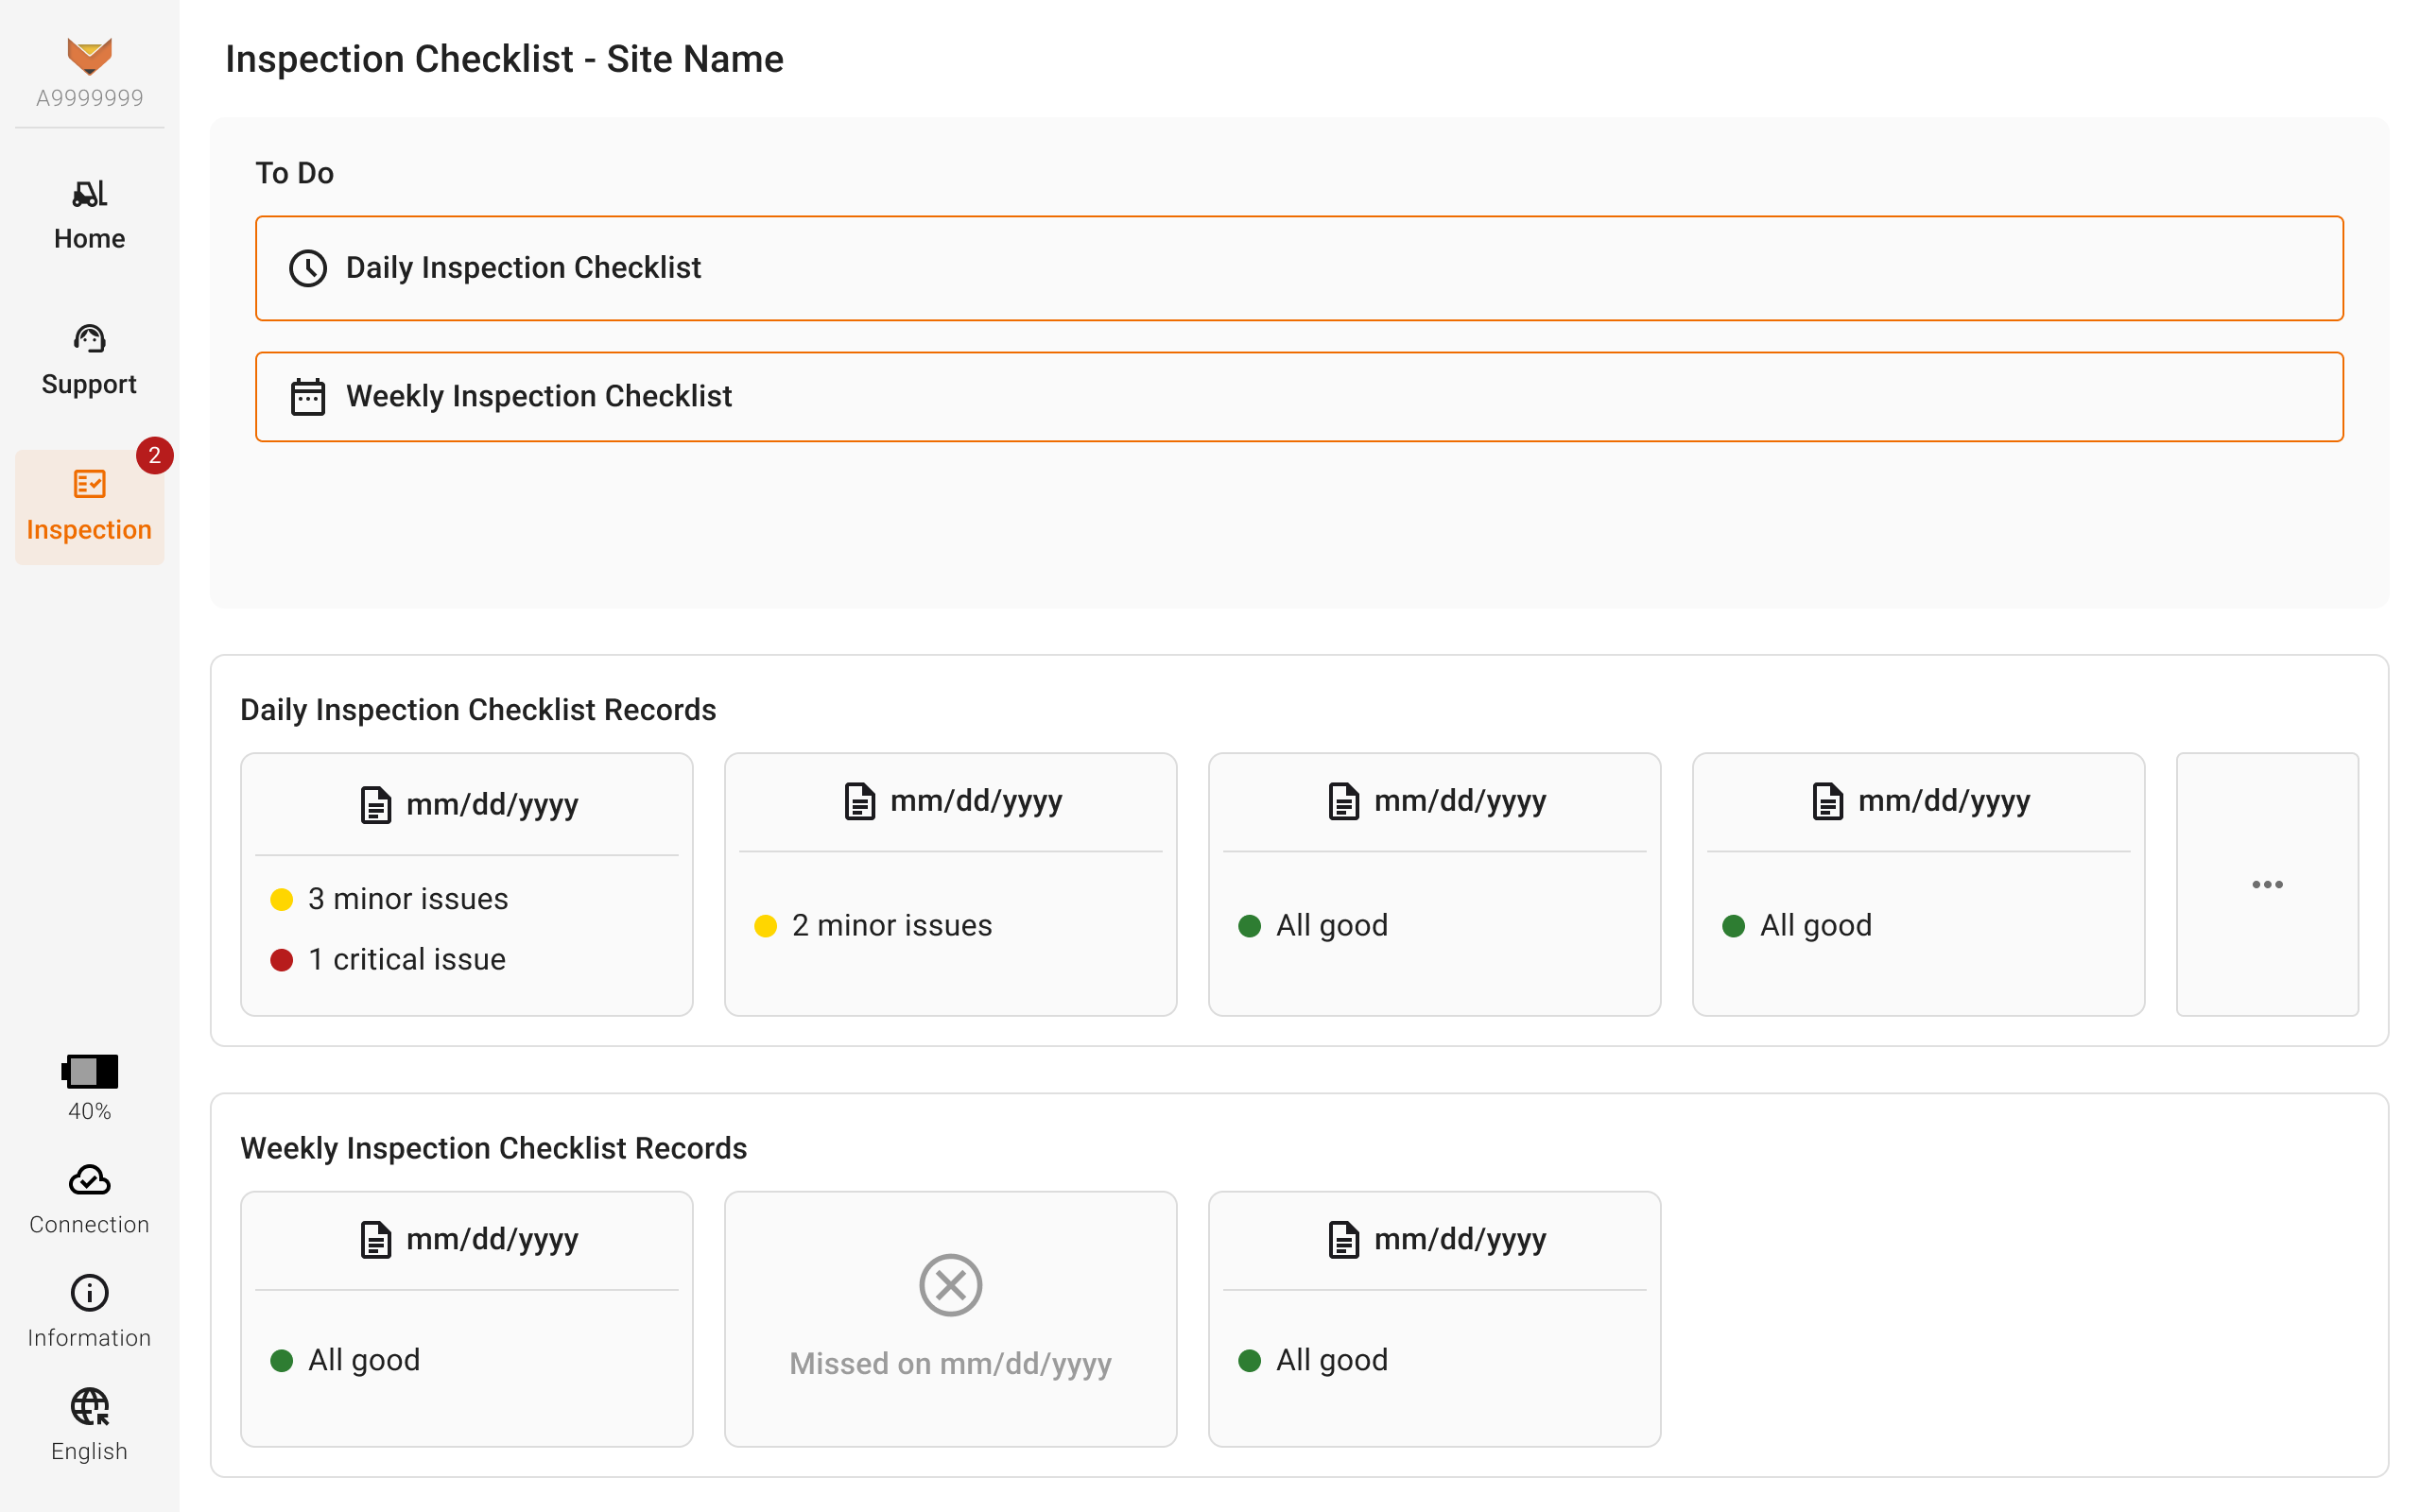The image size is (2420, 1512).
Task: Open the third daily All good record
Action: (1434, 884)
